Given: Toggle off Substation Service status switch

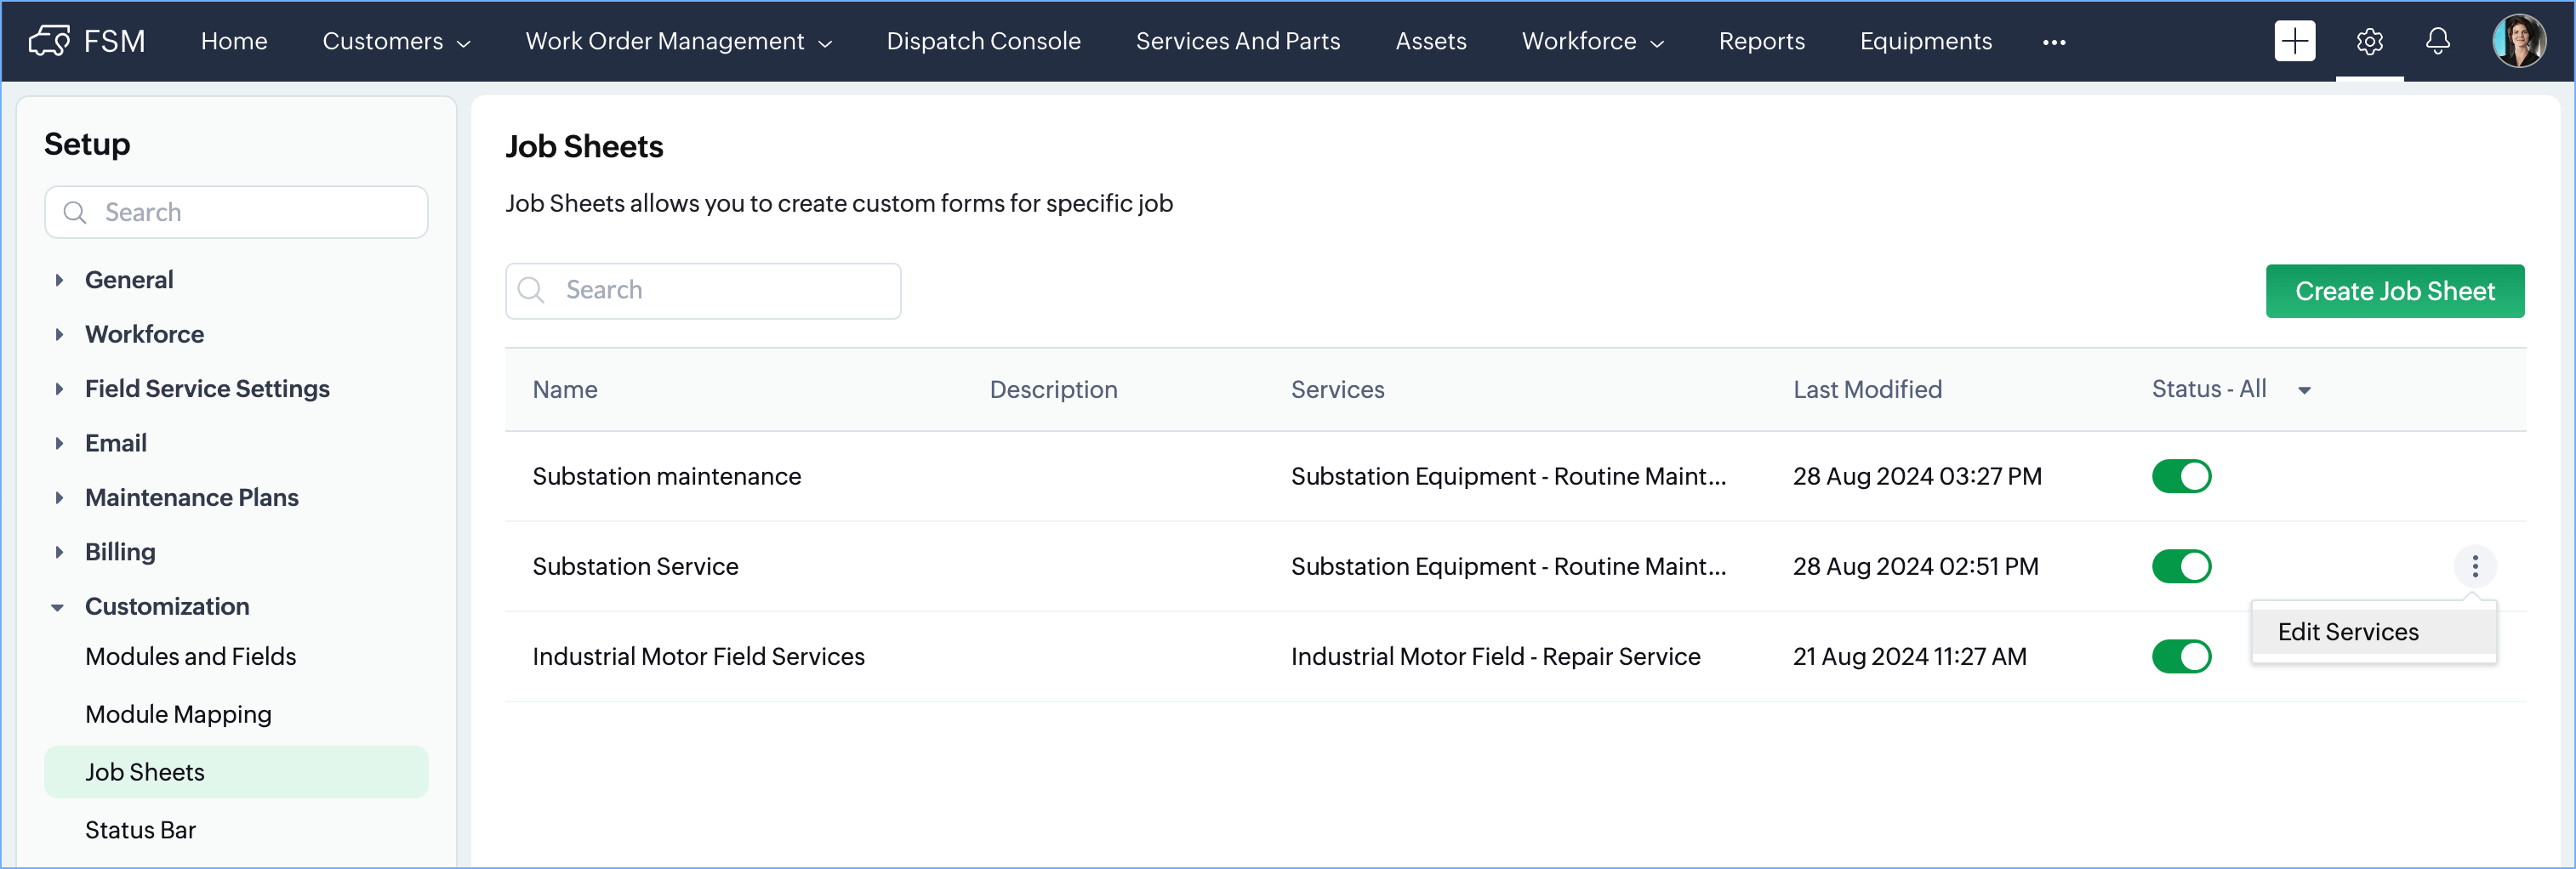Looking at the screenshot, I should click(x=2181, y=566).
